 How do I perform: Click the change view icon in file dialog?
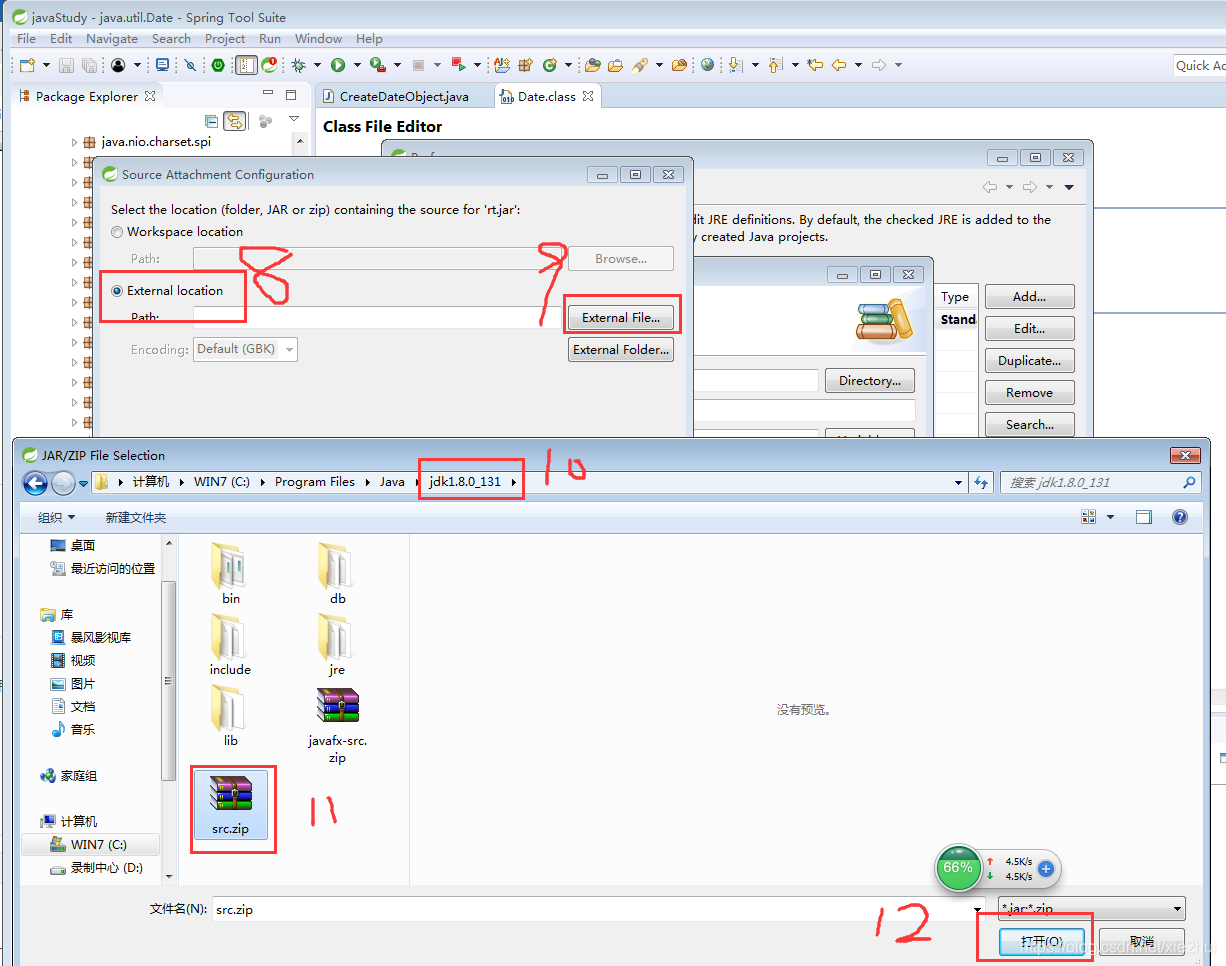[x=1089, y=517]
